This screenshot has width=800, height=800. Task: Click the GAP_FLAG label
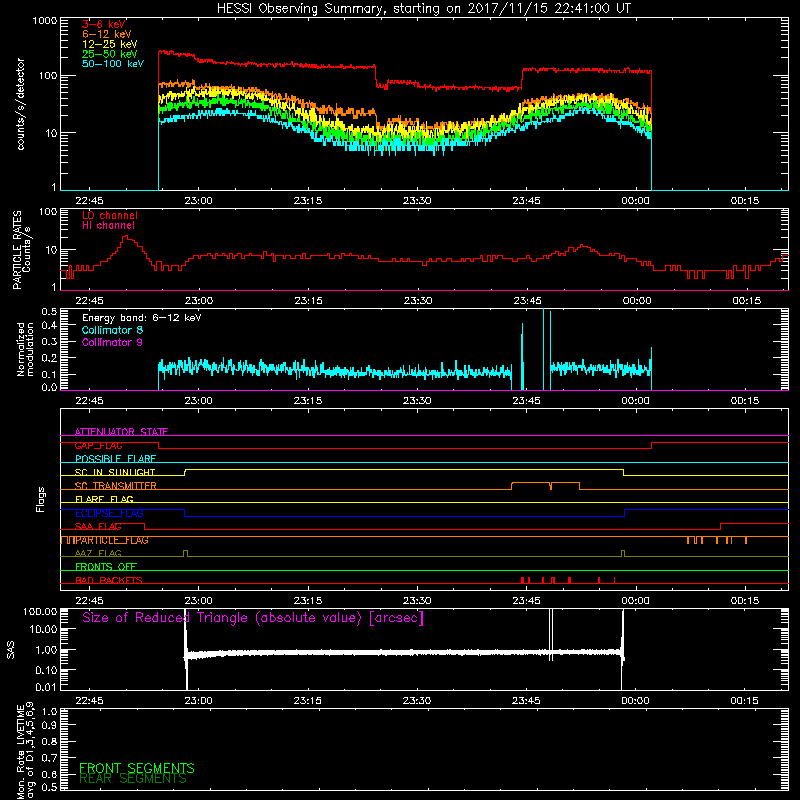[98, 445]
